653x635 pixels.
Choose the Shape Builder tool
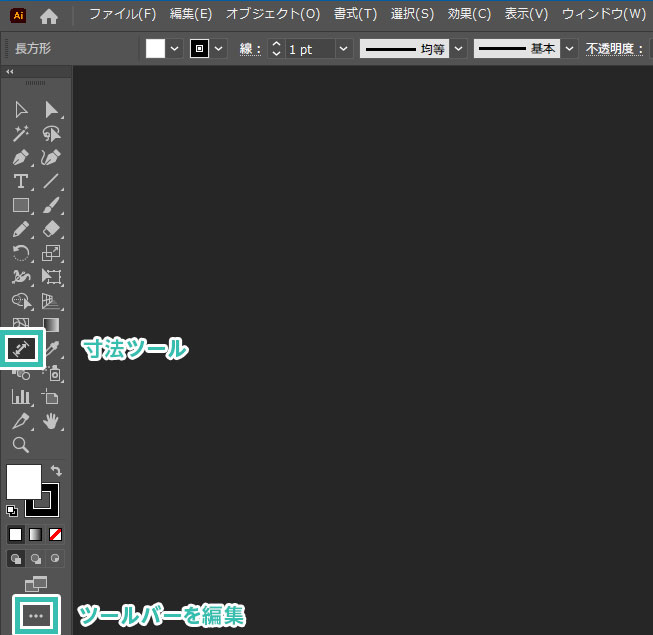pos(21,301)
